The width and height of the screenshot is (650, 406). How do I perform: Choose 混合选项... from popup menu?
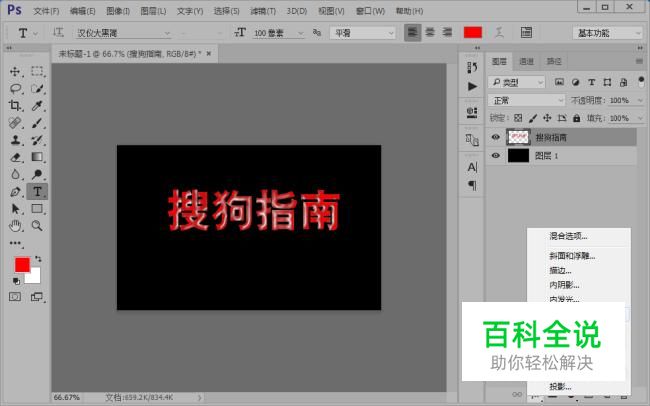[x=568, y=236]
